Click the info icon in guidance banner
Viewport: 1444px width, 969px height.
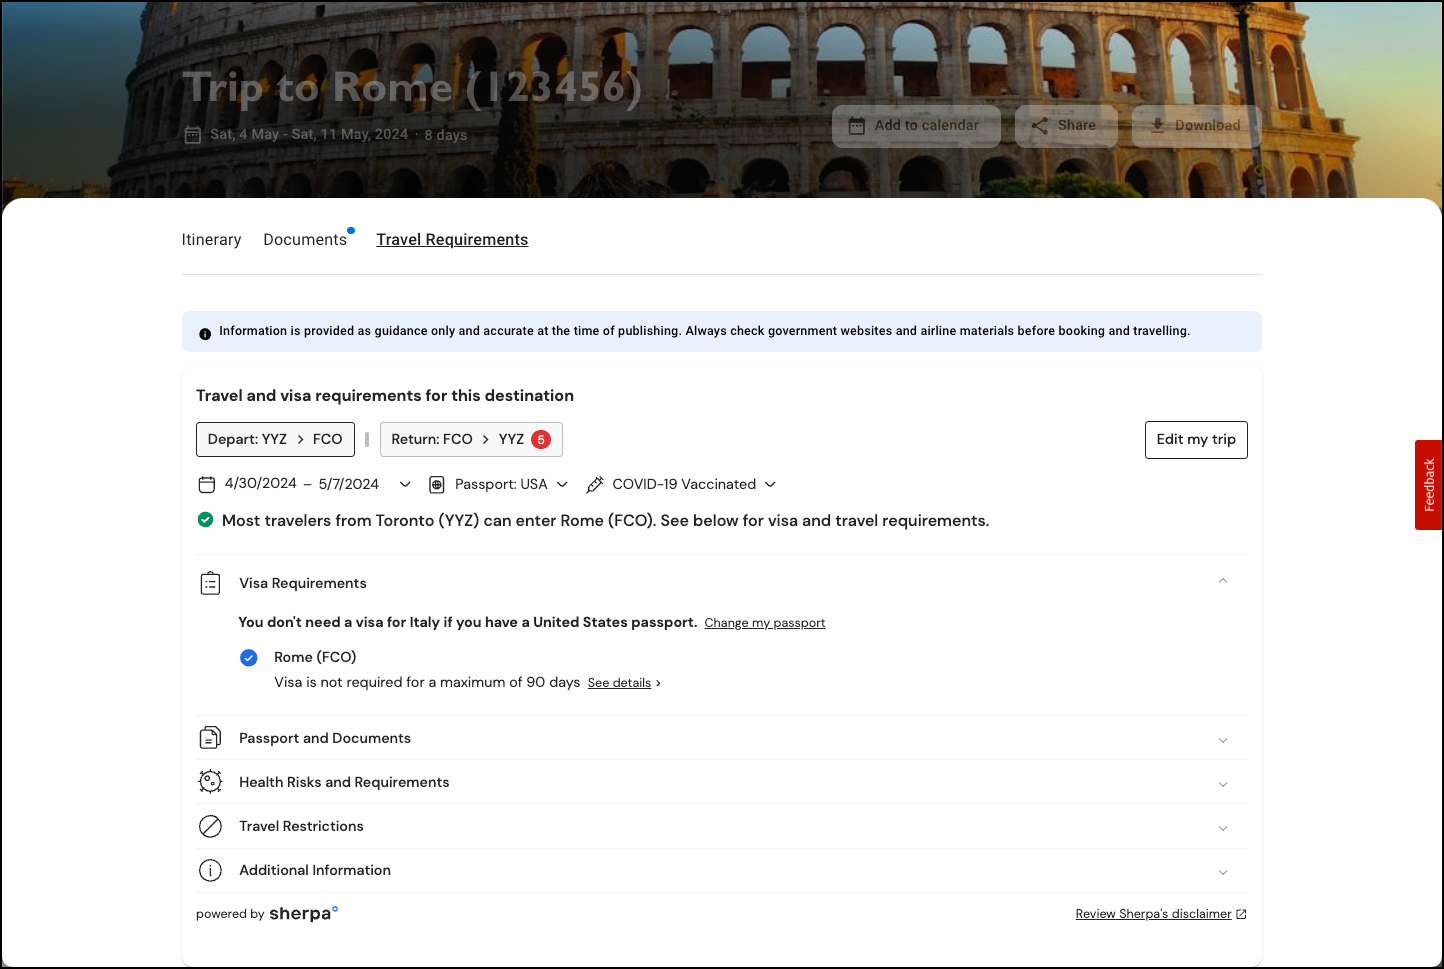click(x=205, y=333)
